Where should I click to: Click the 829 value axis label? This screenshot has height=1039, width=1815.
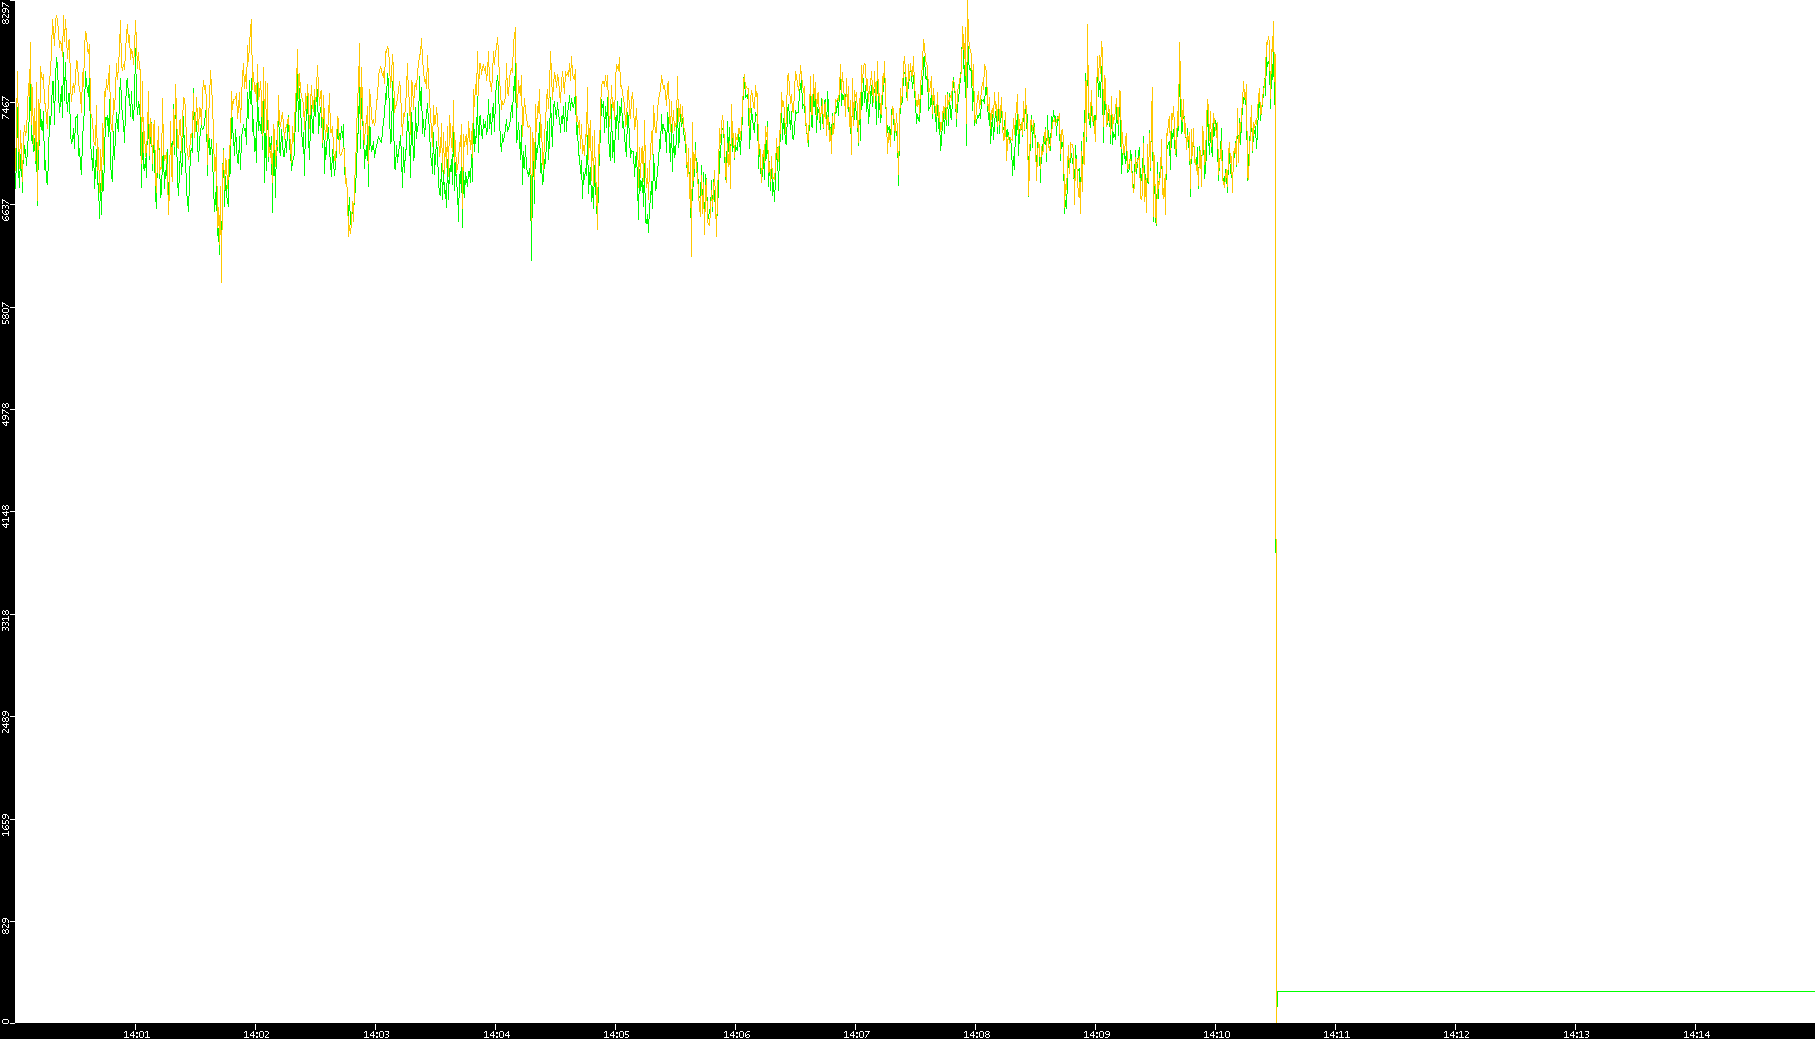[x=7, y=926]
